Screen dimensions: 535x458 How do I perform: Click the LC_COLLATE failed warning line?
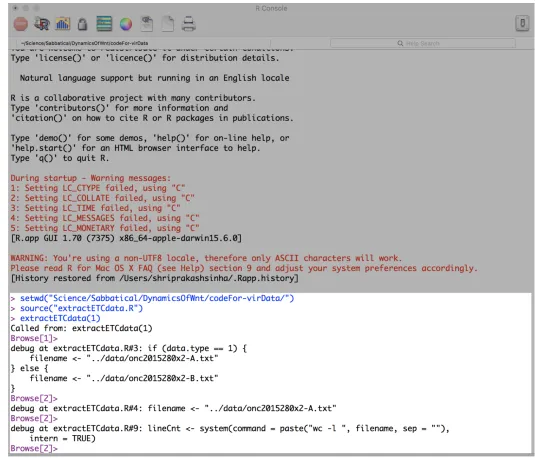click(x=102, y=198)
